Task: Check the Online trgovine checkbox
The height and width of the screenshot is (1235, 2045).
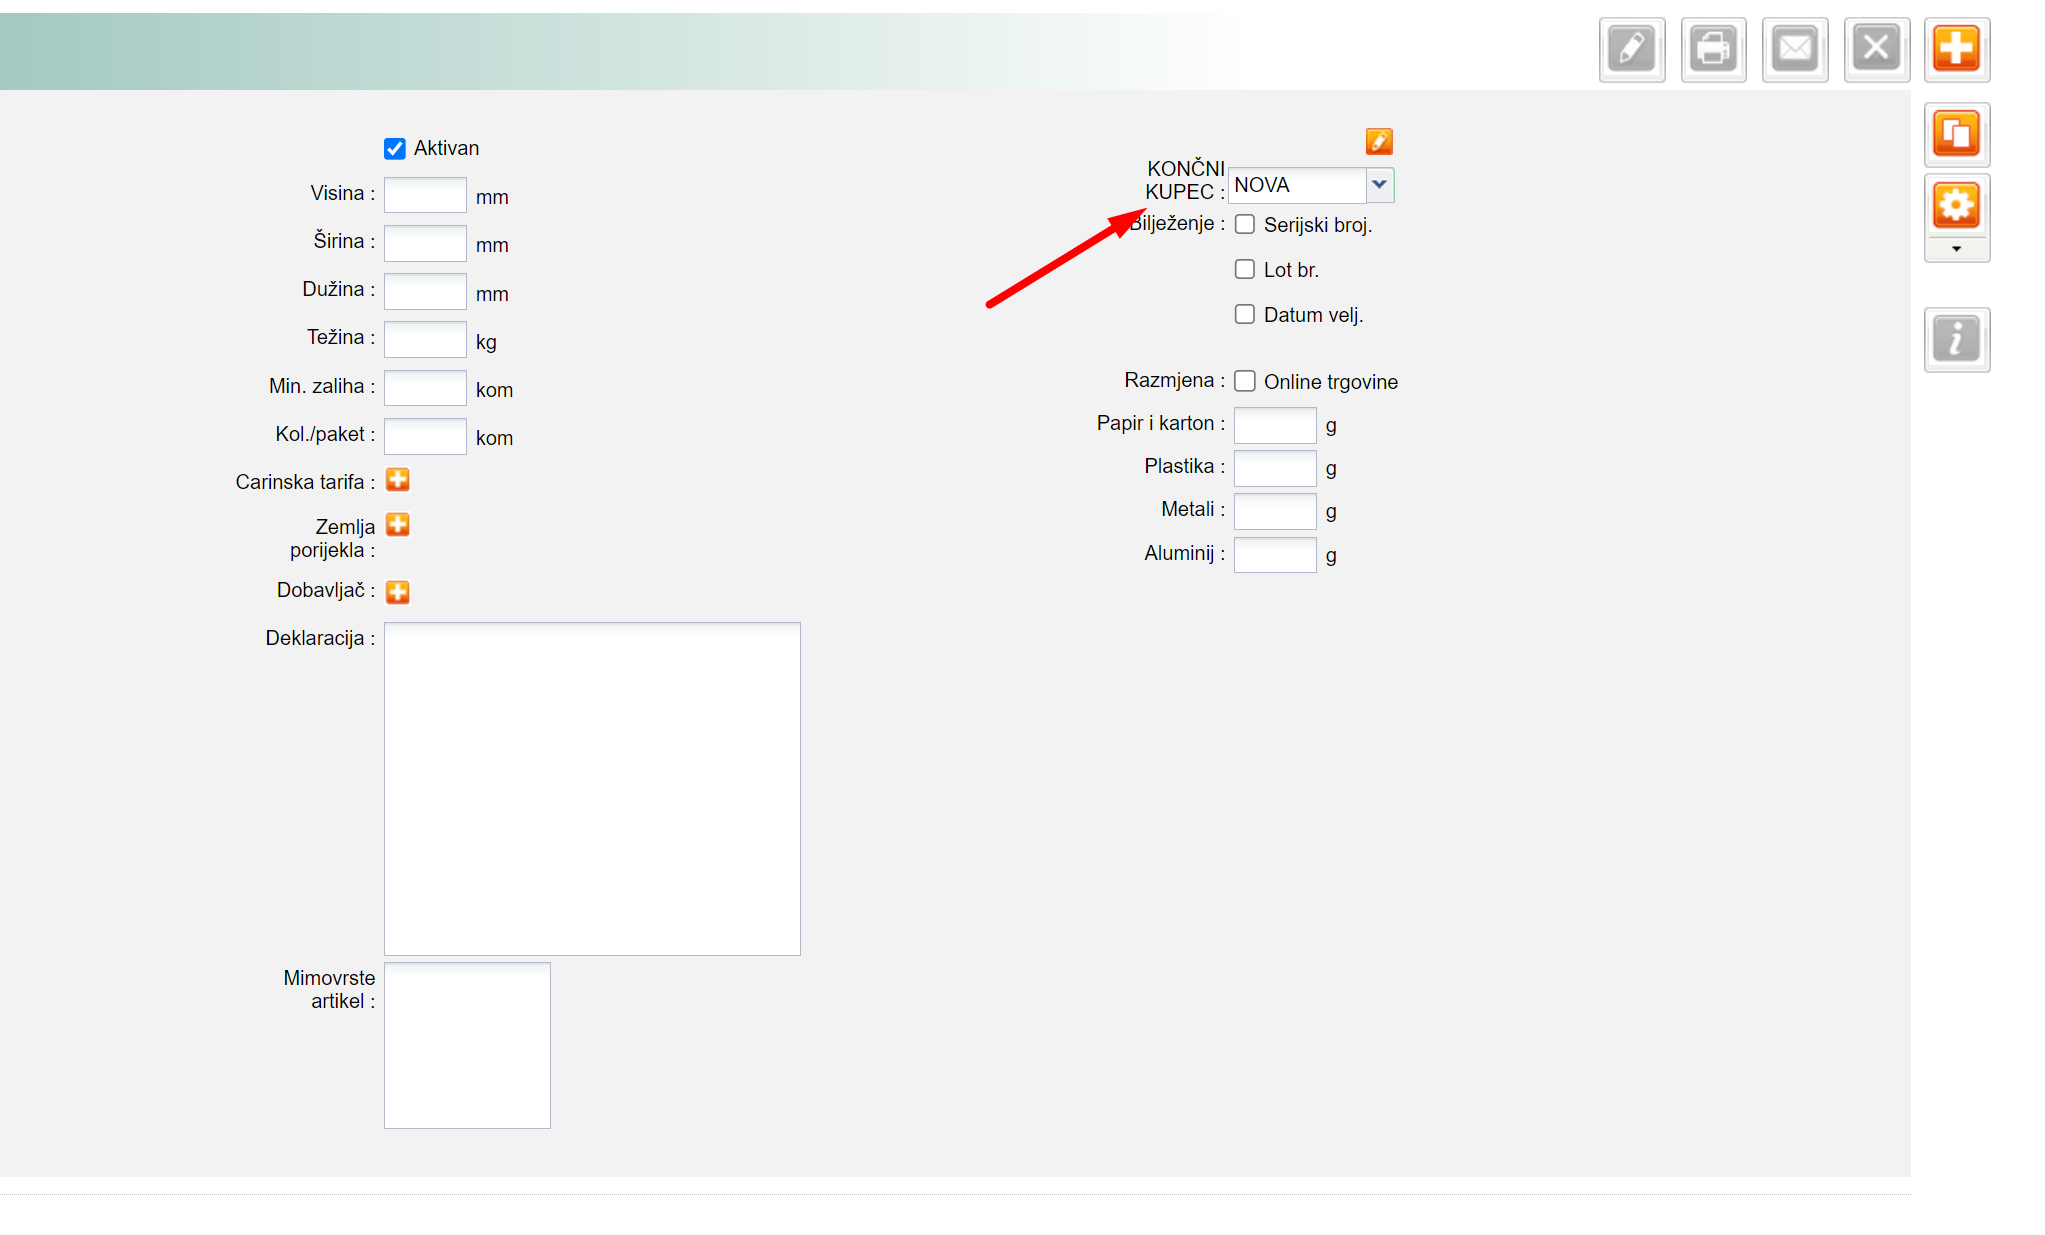Action: coord(1245,381)
